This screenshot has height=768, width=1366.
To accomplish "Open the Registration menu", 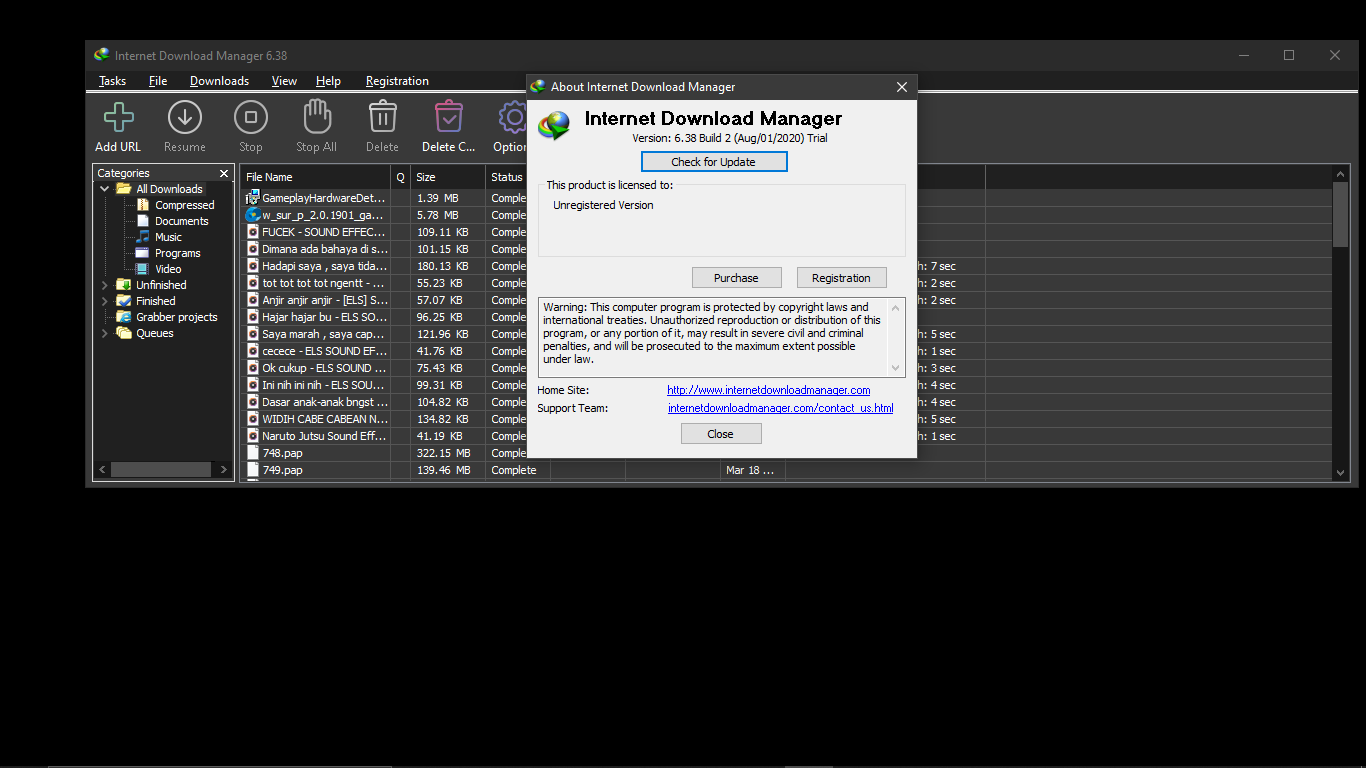I will pyautogui.click(x=397, y=81).
